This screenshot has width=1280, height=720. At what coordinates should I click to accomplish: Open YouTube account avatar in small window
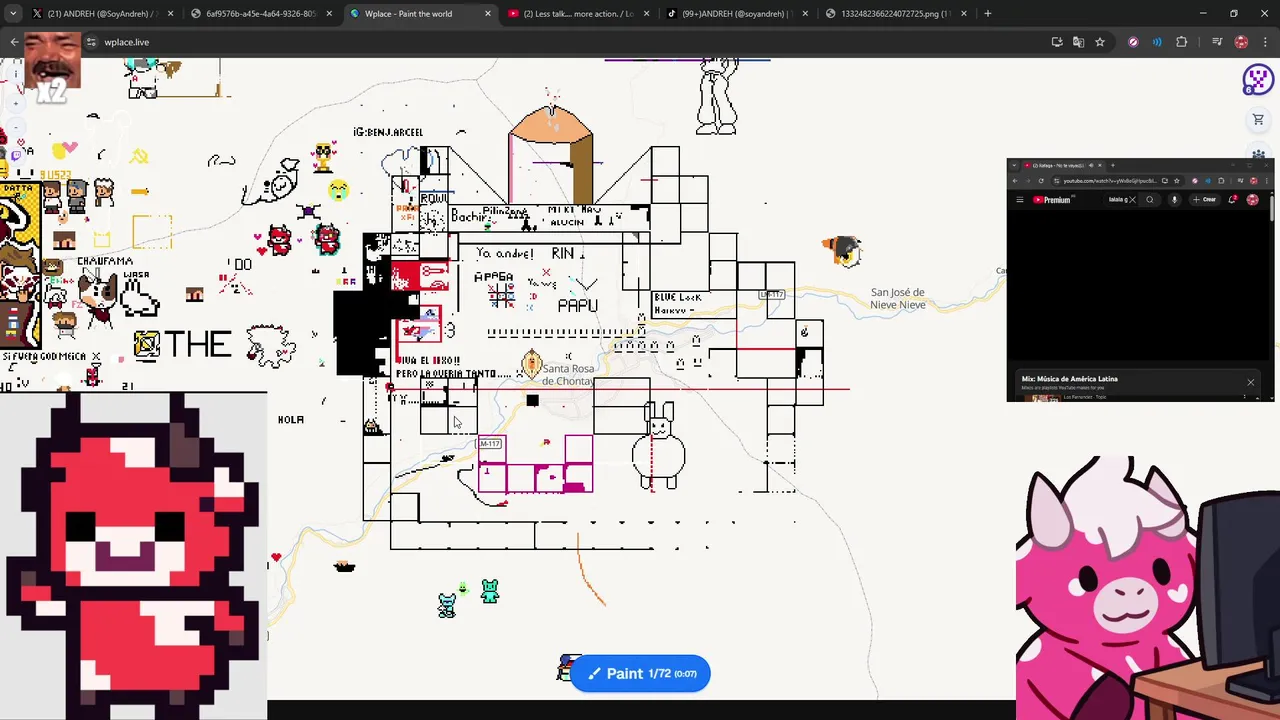click(x=1253, y=200)
